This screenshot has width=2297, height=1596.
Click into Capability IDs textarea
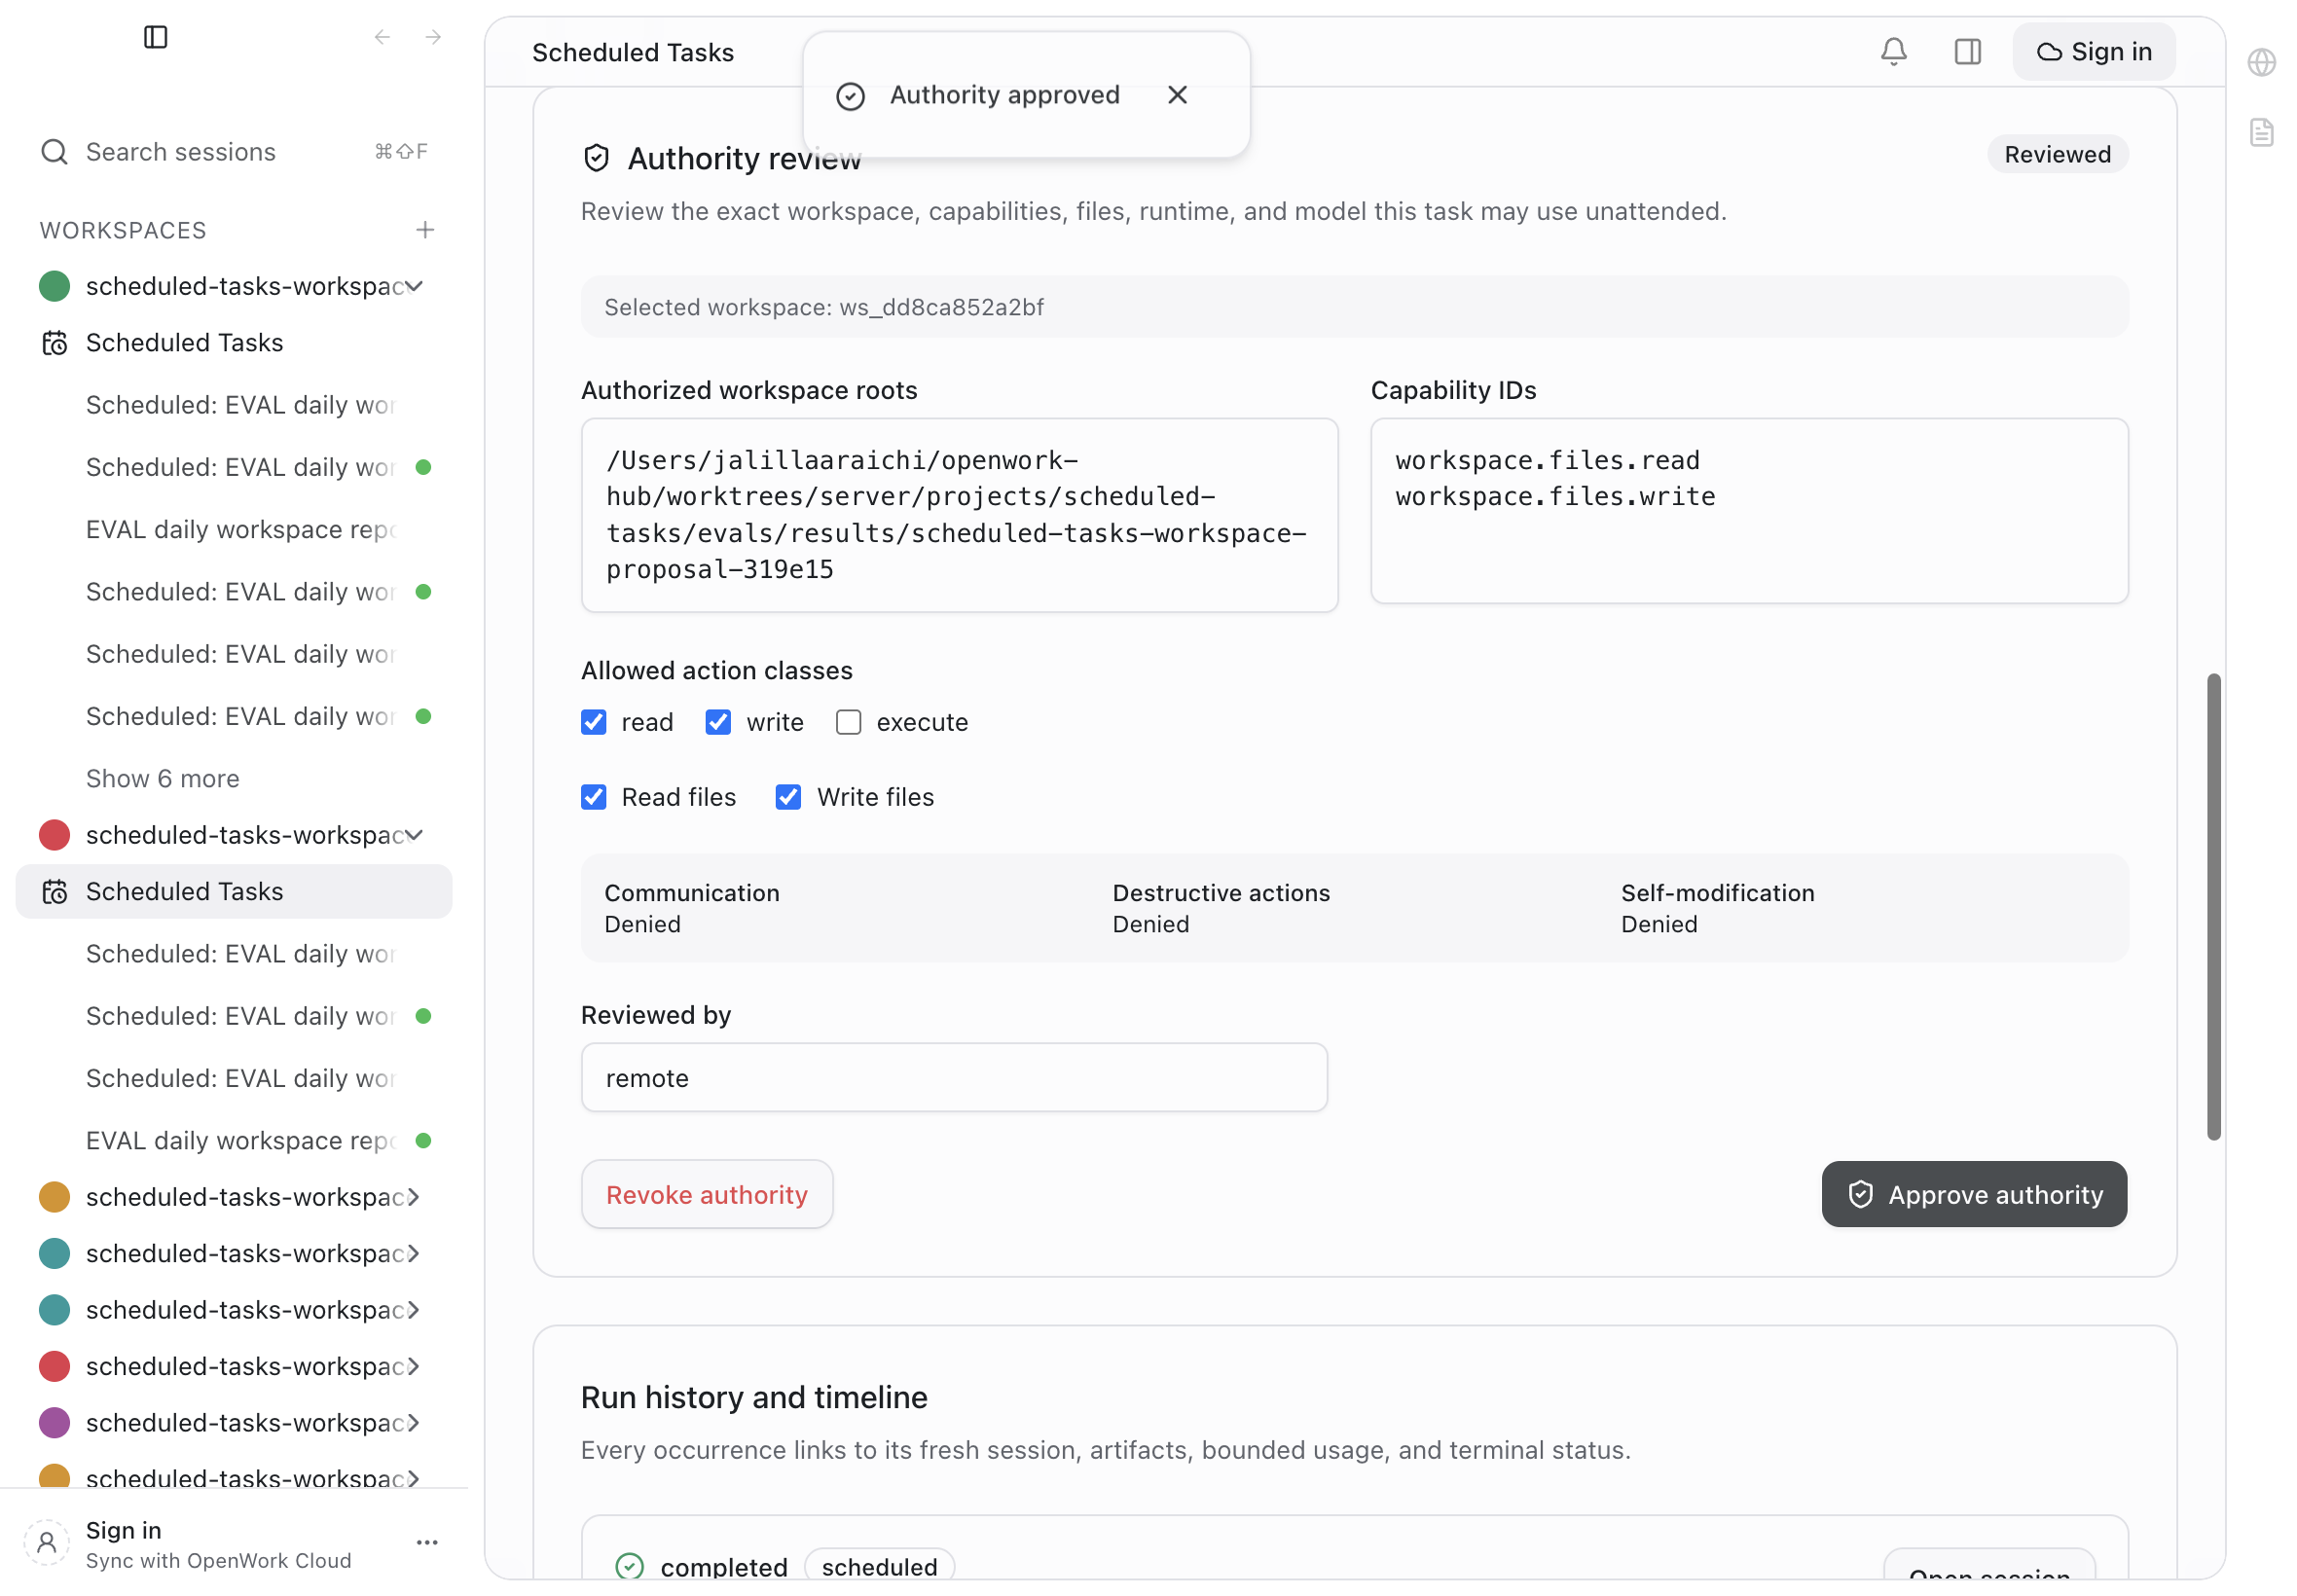point(1749,510)
